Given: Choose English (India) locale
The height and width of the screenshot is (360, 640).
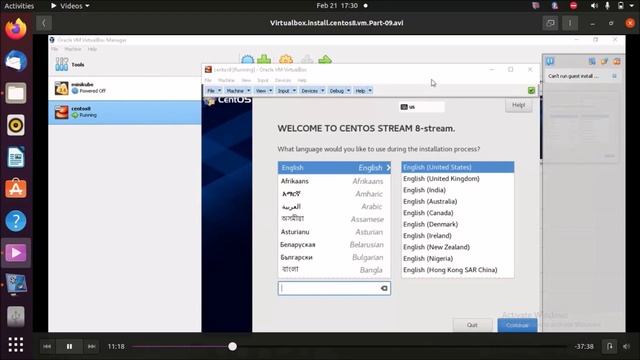Looking at the screenshot, I should click(x=458, y=190).
